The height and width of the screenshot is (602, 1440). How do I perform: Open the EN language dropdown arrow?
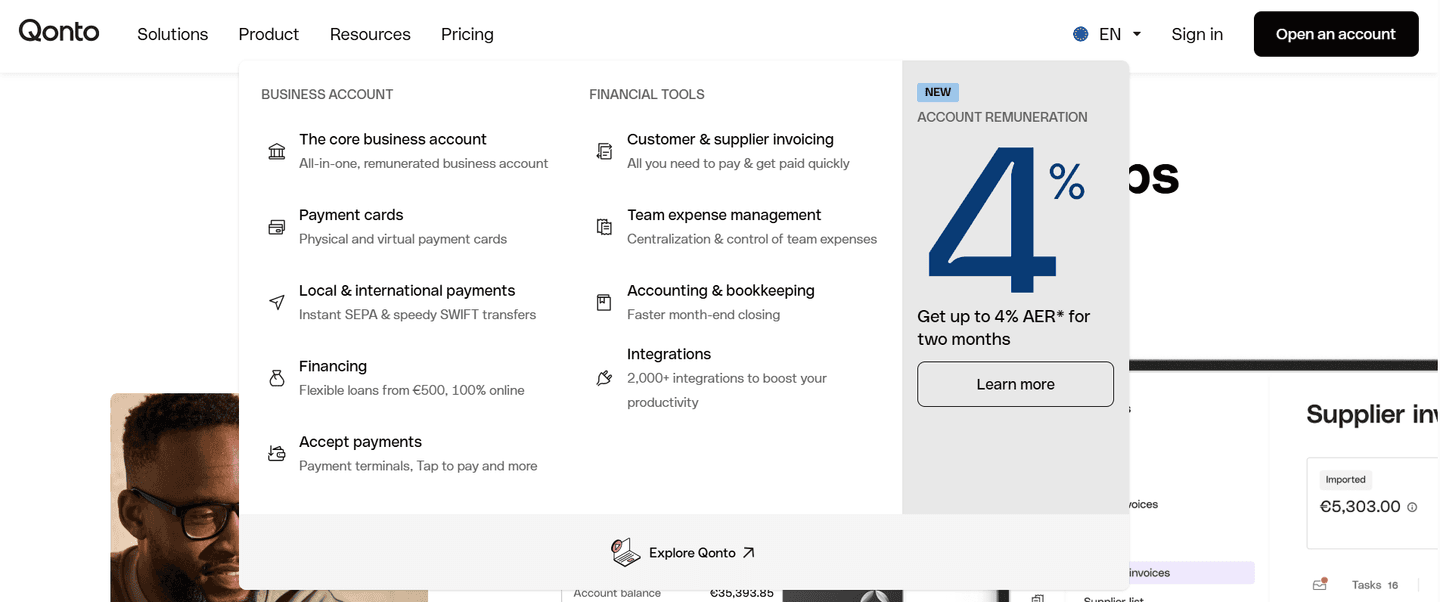(x=1137, y=34)
